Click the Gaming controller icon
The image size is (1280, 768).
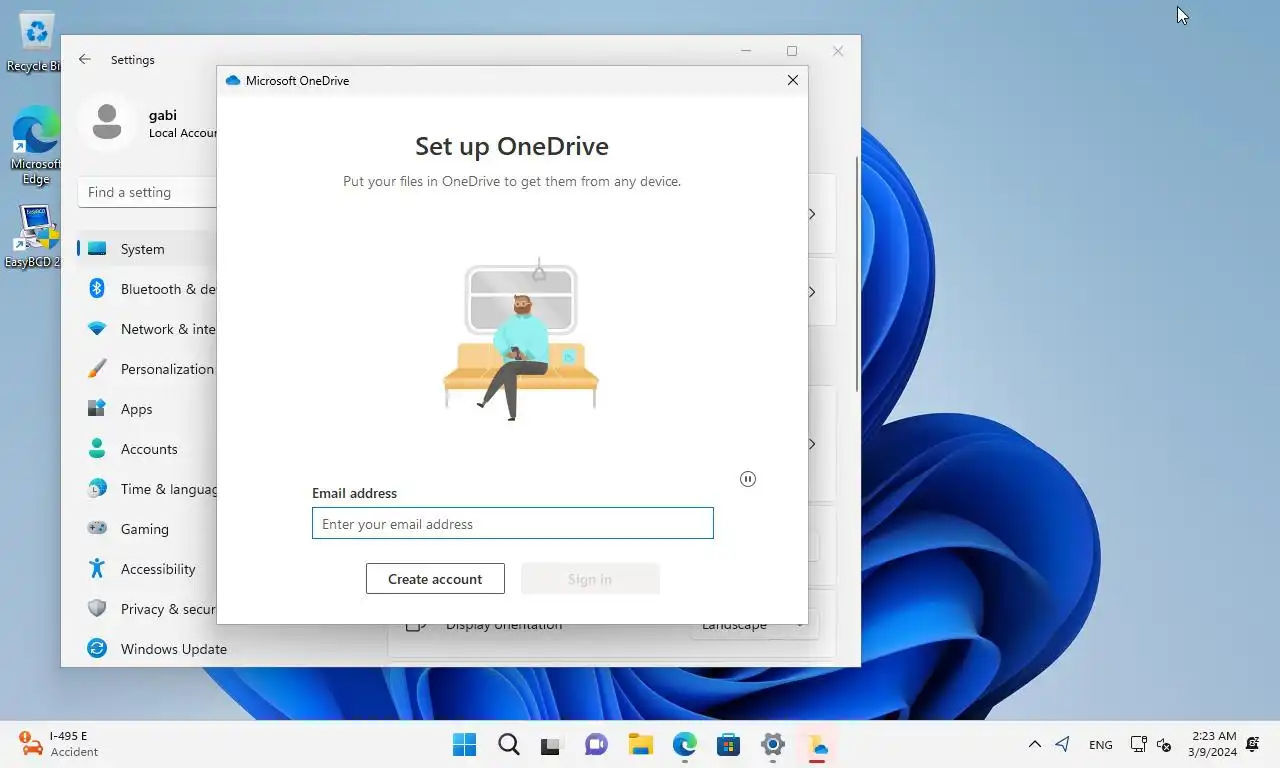(x=97, y=528)
